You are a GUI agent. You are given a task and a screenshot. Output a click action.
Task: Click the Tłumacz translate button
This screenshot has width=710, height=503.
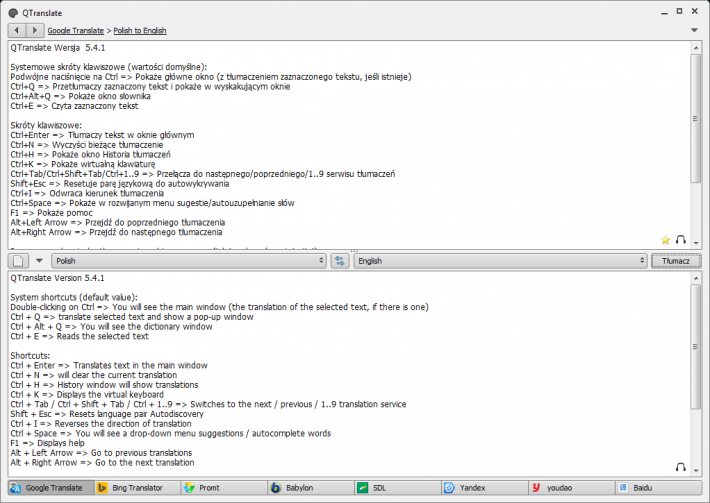[x=676, y=261]
